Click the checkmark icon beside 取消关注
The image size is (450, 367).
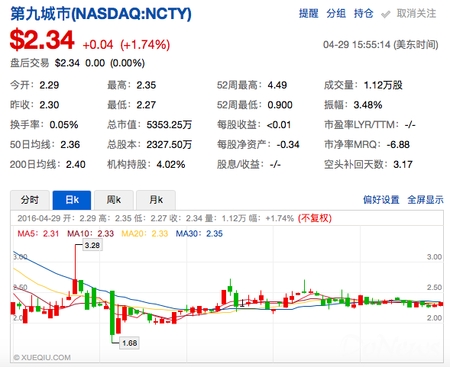click(x=385, y=14)
